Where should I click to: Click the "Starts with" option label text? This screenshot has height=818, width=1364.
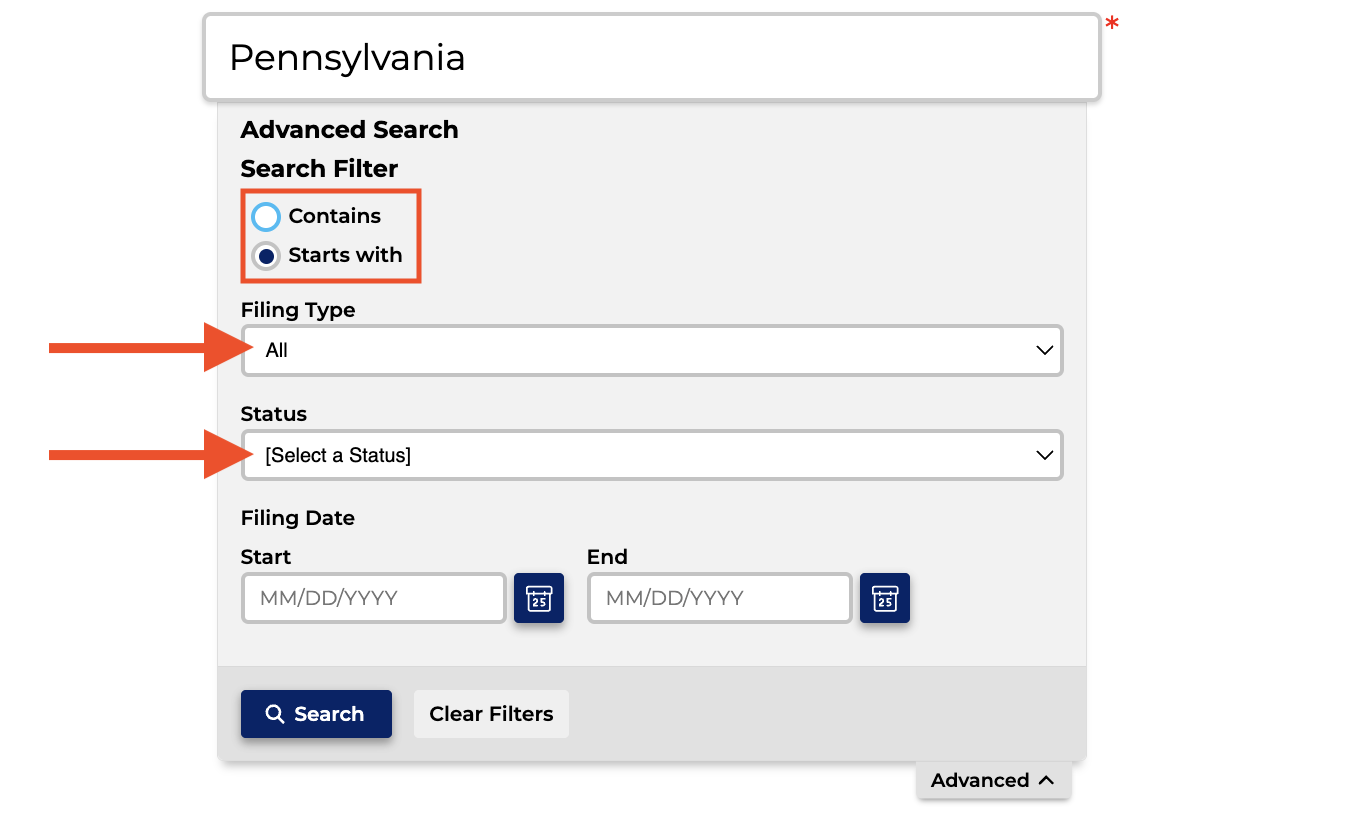point(345,255)
